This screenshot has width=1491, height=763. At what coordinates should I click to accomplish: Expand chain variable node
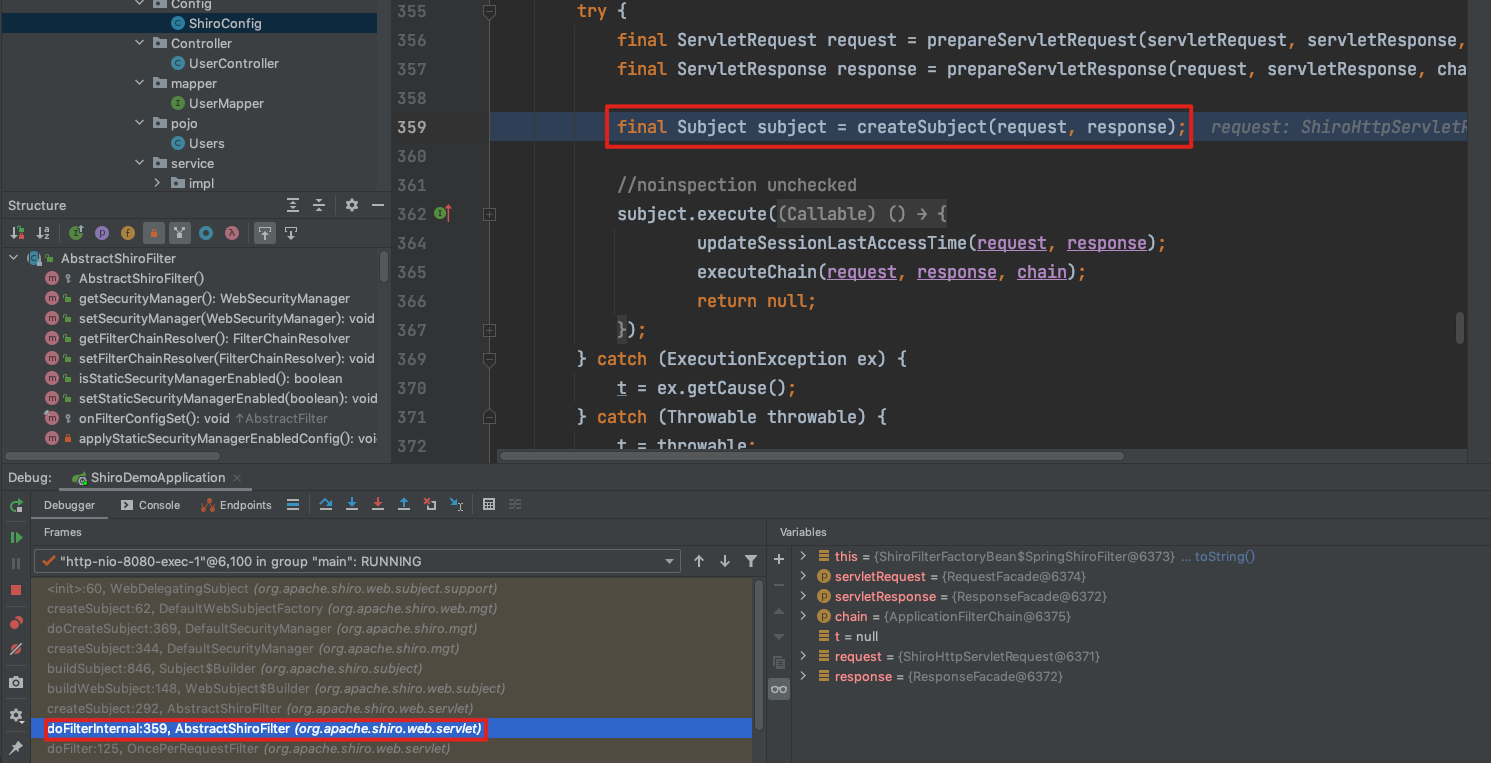tap(803, 616)
